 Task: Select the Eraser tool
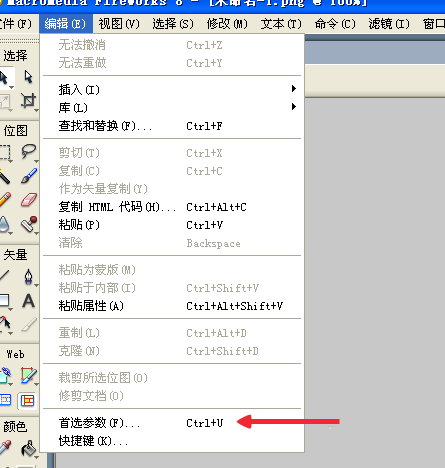point(29,200)
